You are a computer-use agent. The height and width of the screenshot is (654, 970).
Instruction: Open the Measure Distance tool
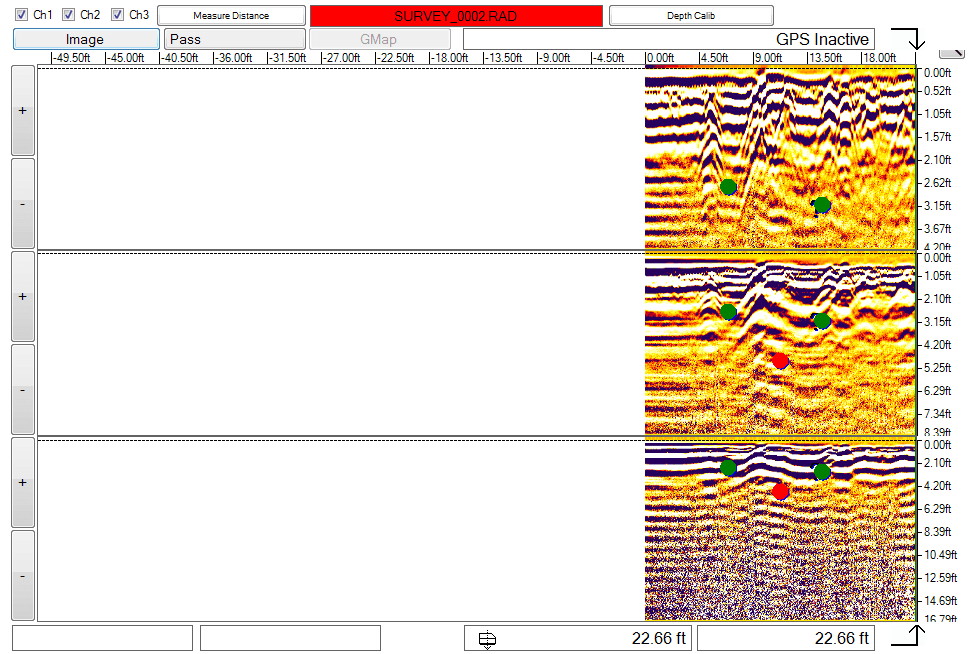(231, 14)
